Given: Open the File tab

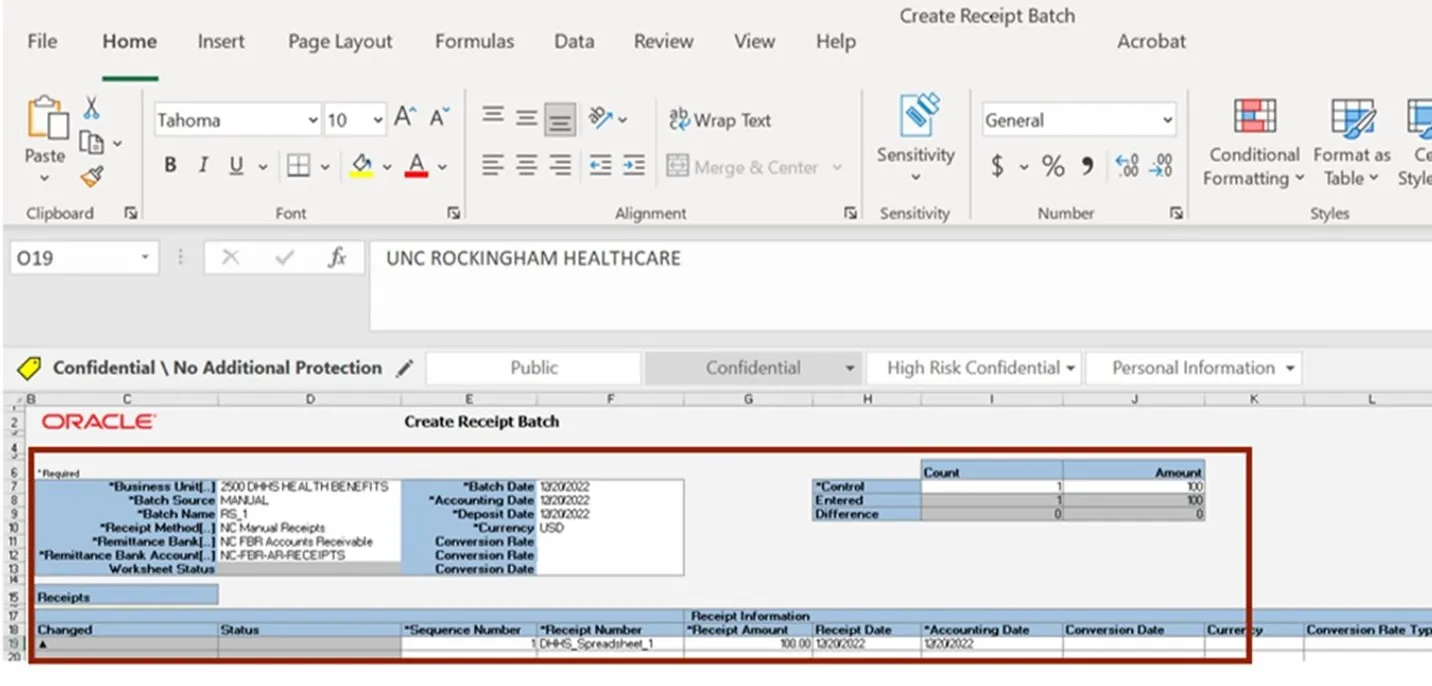Looking at the screenshot, I should pos(42,41).
